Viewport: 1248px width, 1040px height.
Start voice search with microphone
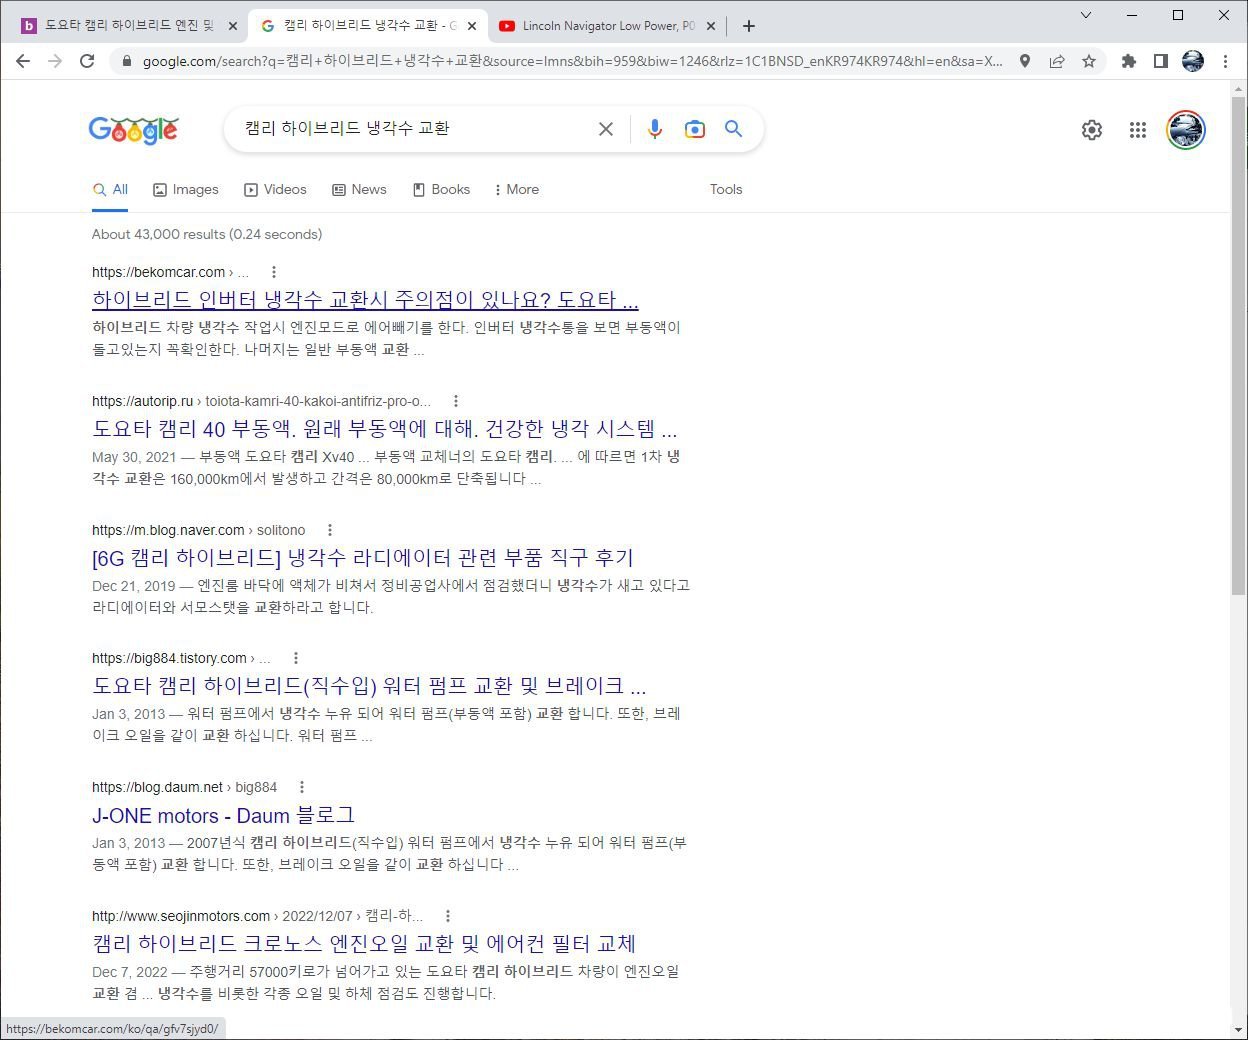pyautogui.click(x=655, y=129)
